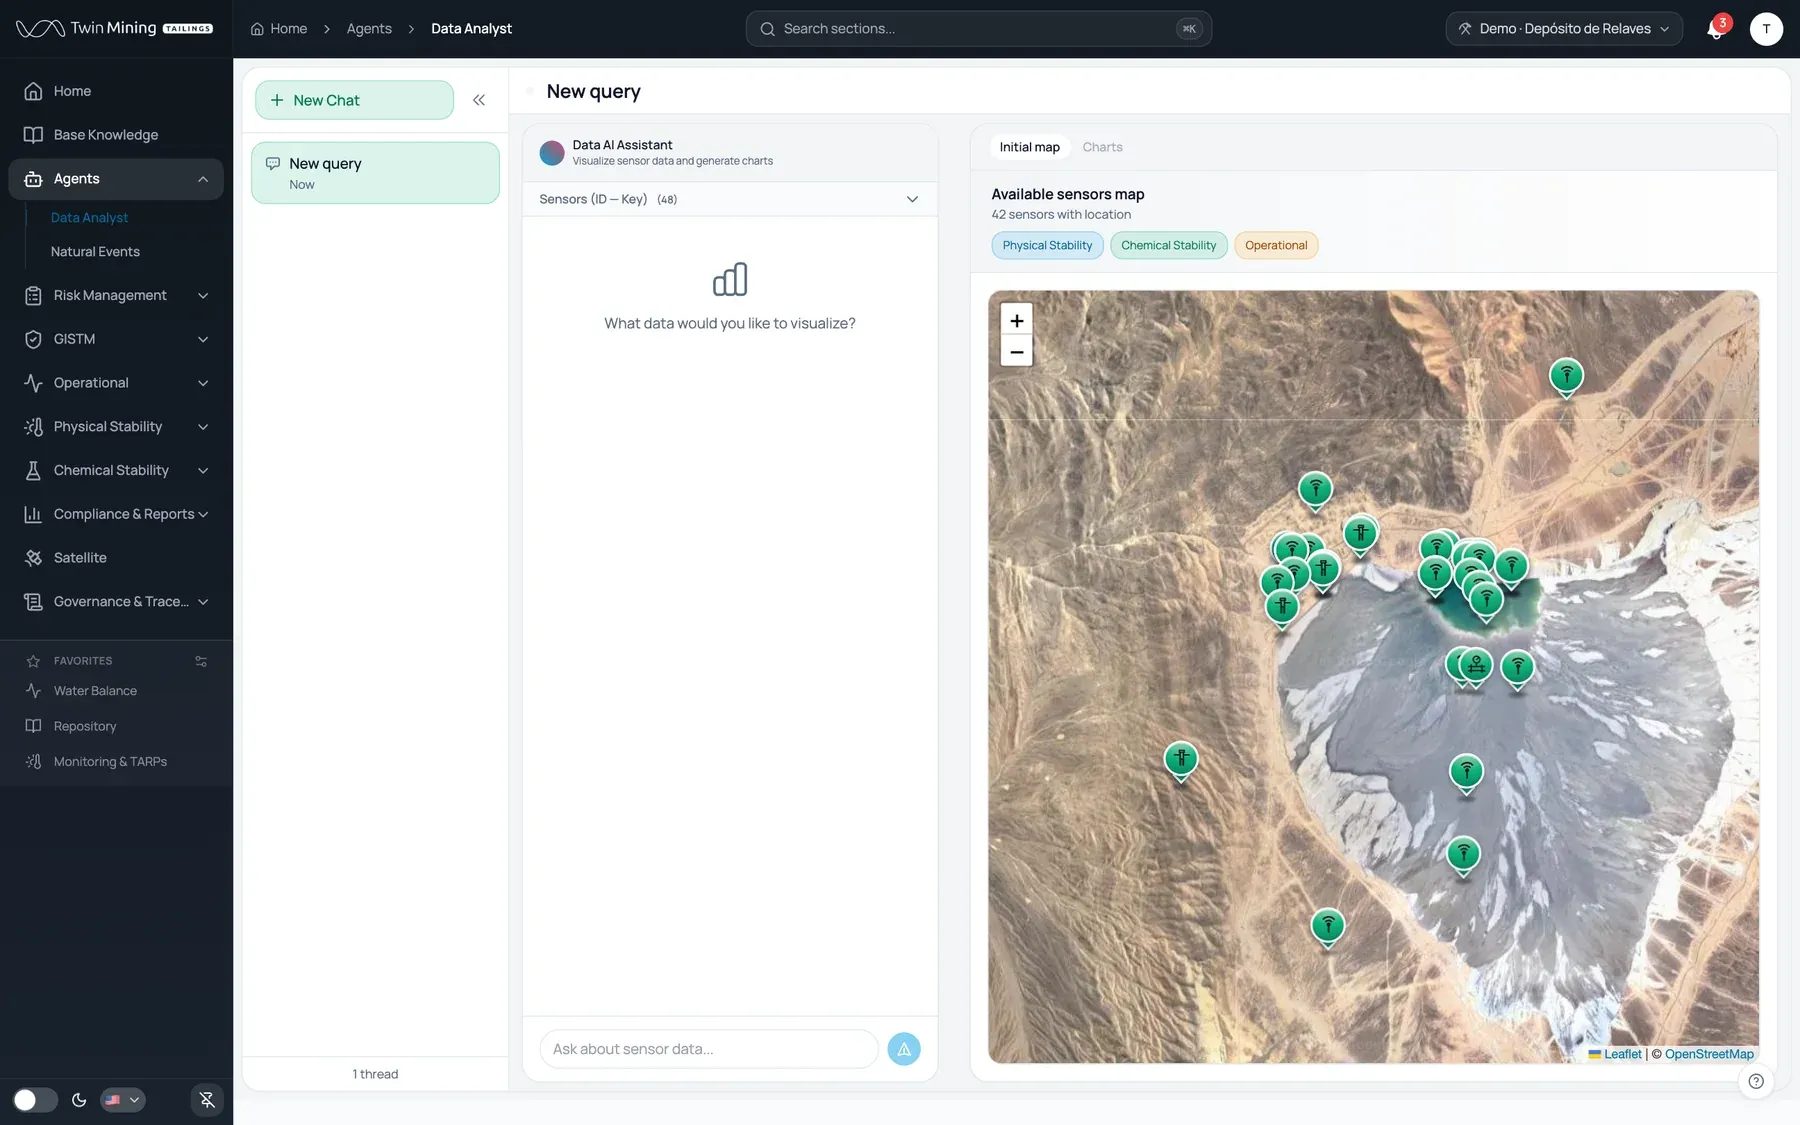This screenshot has height=1125, width=1800.
Task: Expand Risk Management menu
Action: point(116,295)
